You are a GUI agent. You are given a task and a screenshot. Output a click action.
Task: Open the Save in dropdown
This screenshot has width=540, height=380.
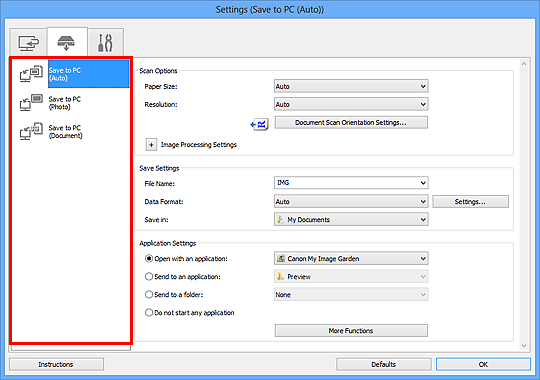pyautogui.click(x=351, y=219)
